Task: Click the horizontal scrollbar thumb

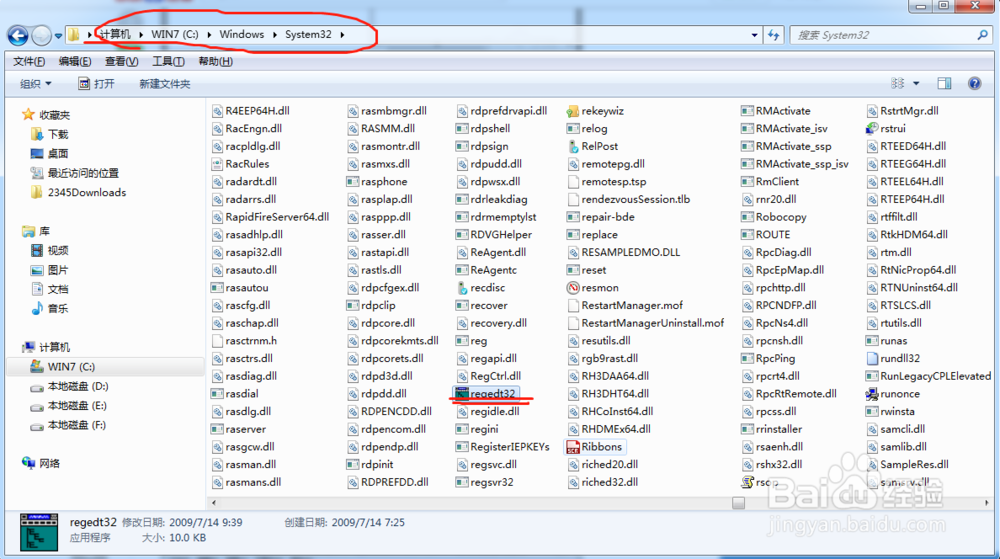Action: point(739,503)
